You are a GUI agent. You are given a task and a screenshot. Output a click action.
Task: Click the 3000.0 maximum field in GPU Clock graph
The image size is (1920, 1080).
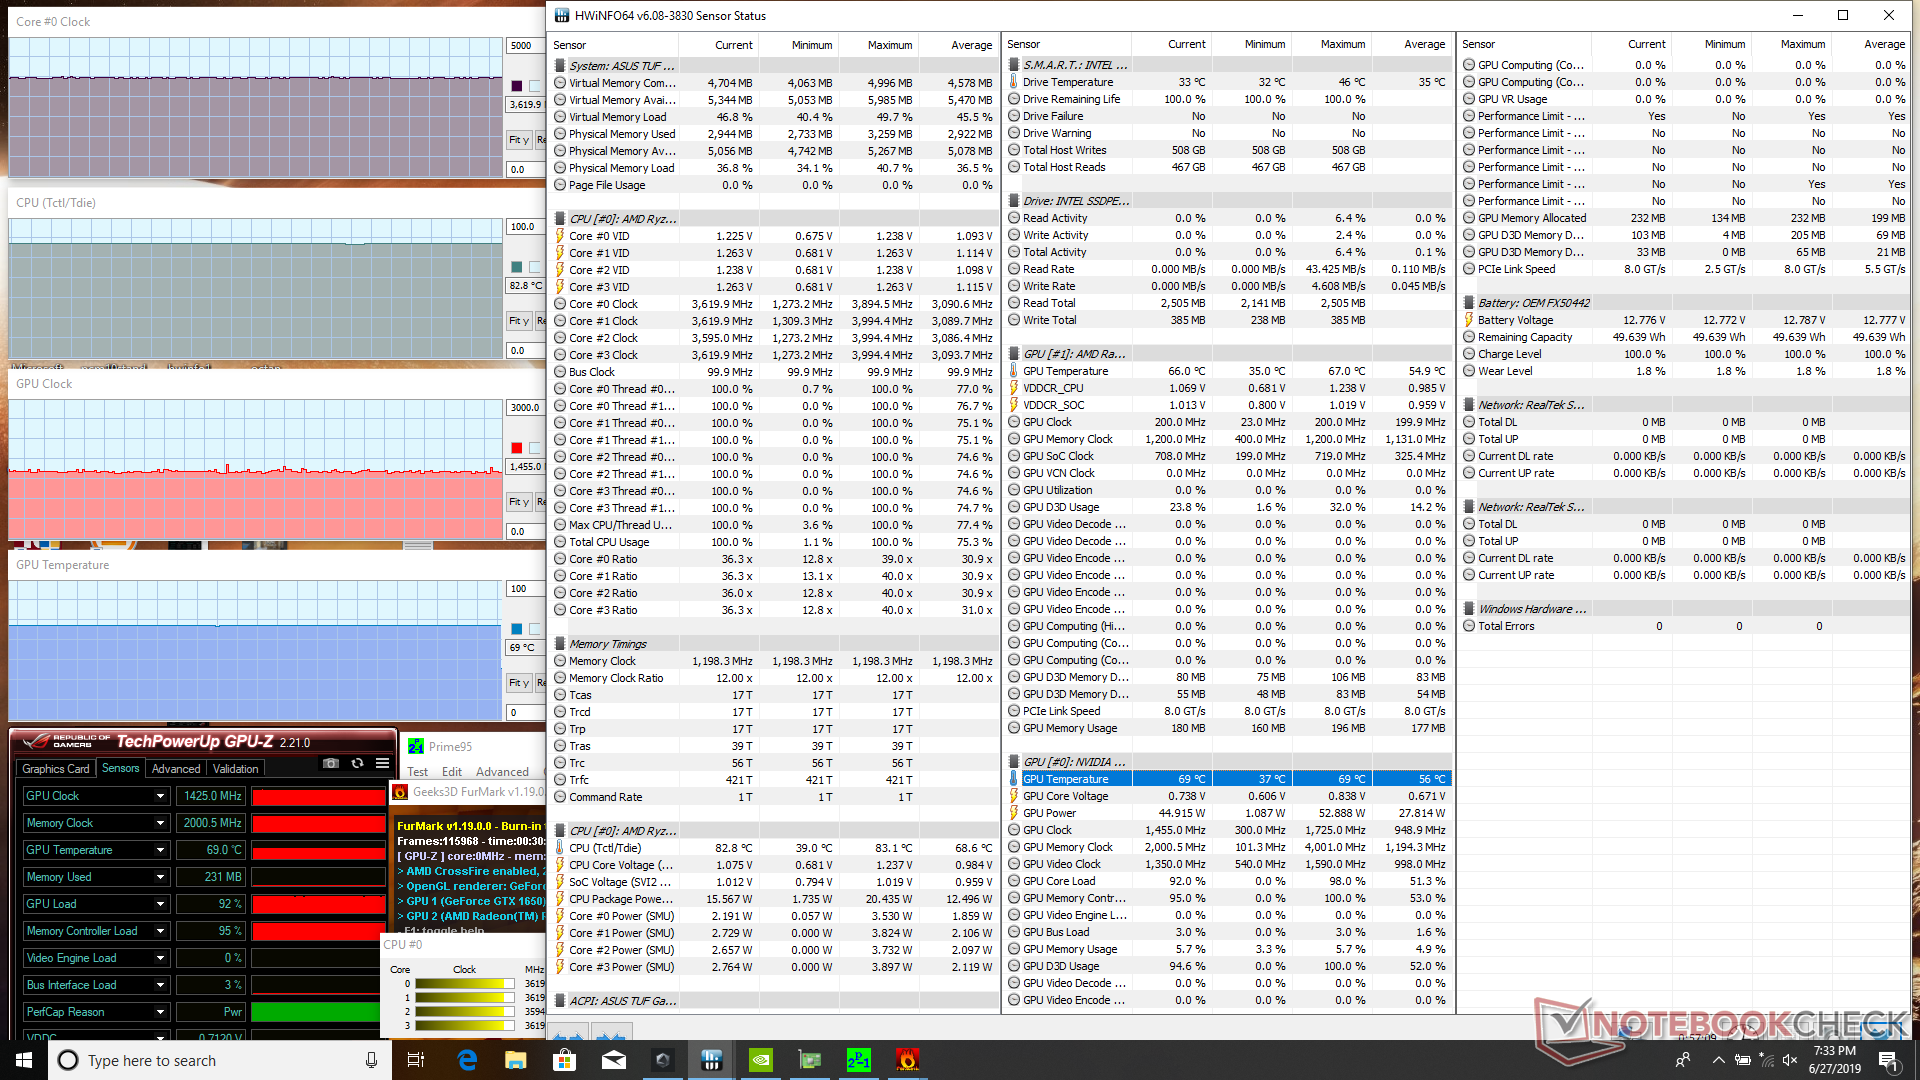click(525, 408)
